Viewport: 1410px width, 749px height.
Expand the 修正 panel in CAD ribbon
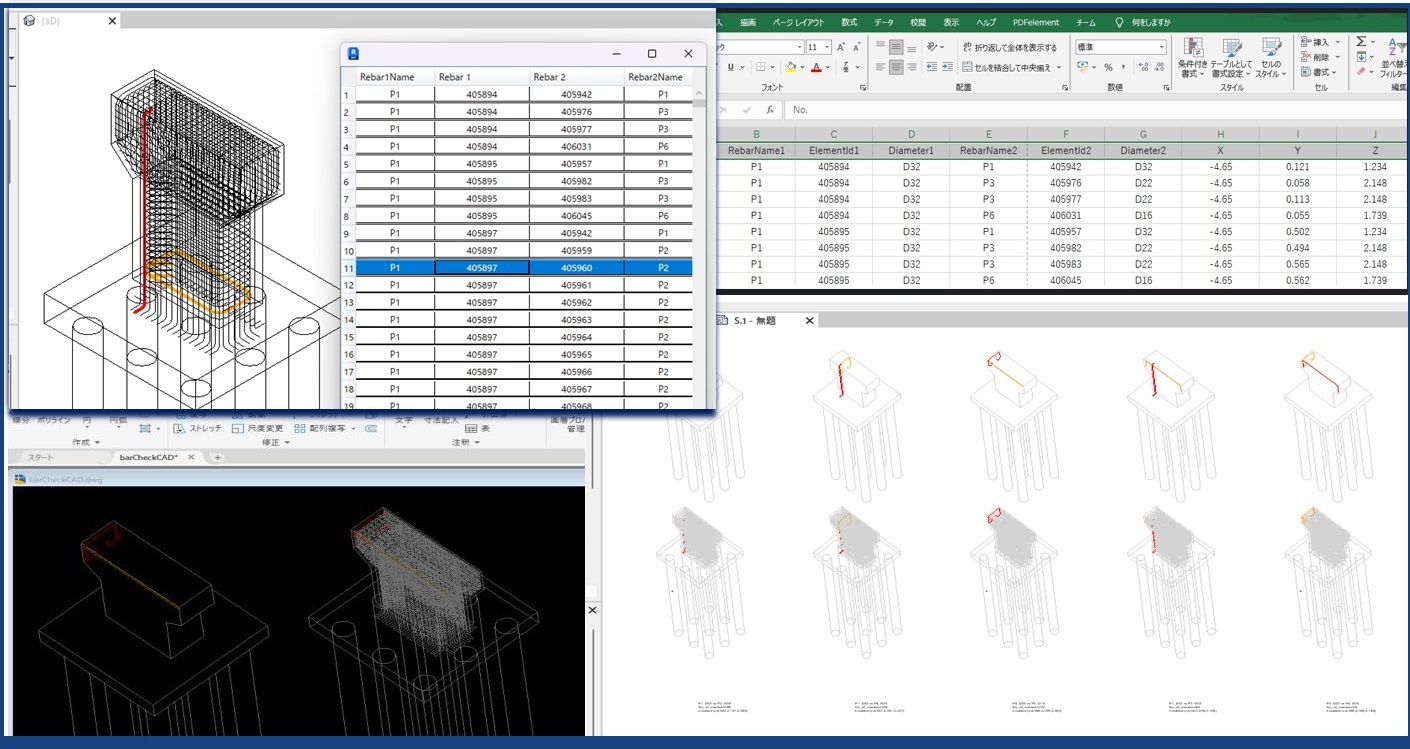pos(274,442)
